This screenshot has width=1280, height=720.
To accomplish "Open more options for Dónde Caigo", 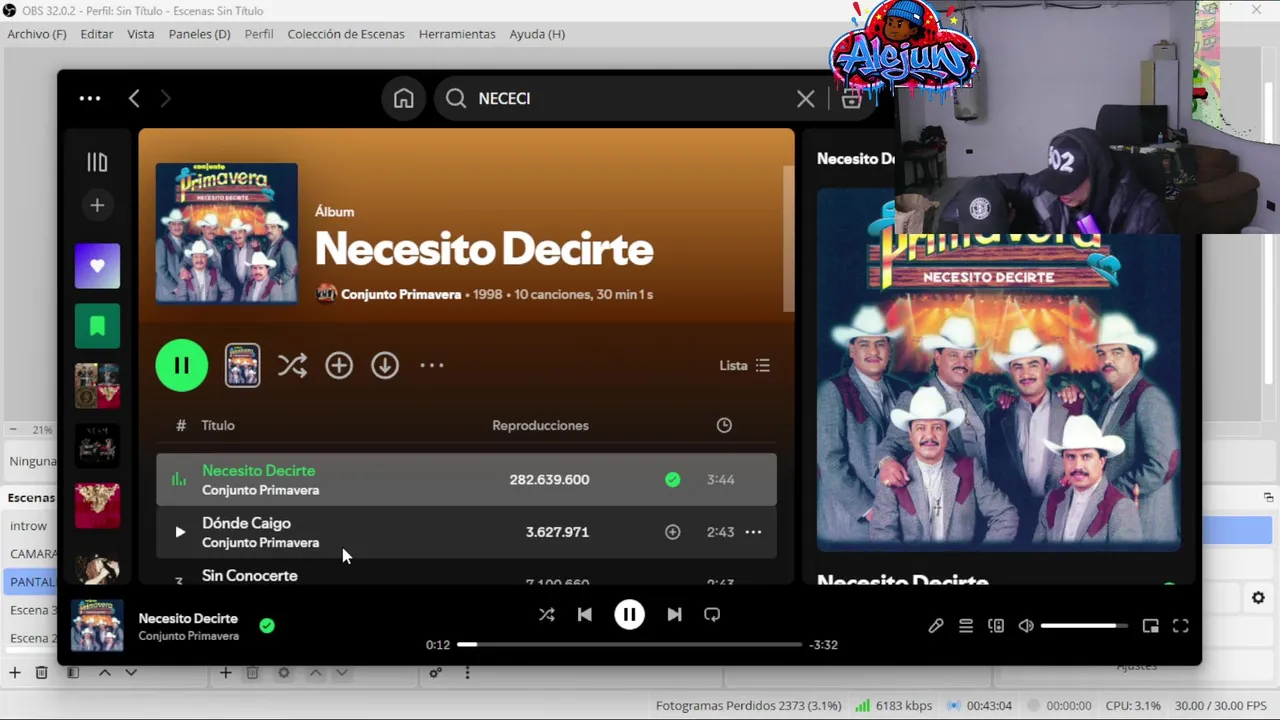I will pos(754,532).
